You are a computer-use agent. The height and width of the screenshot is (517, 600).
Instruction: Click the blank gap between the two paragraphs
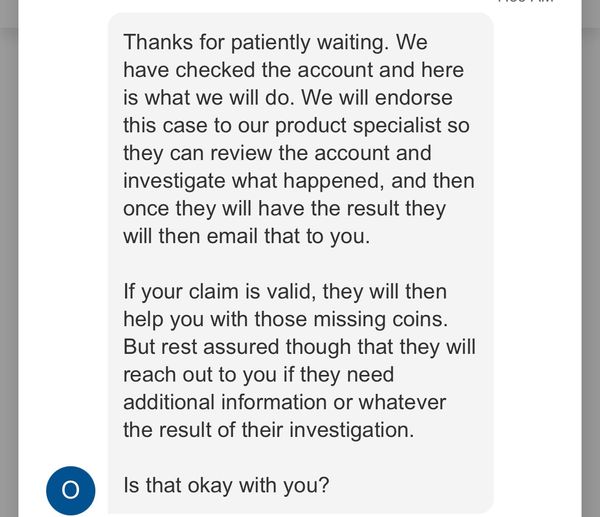tap(300, 264)
